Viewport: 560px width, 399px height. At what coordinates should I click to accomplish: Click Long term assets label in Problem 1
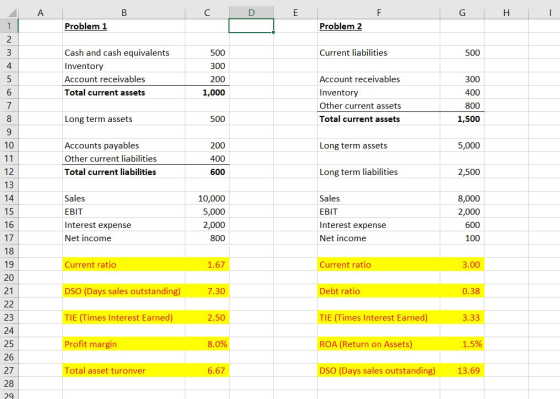point(98,119)
